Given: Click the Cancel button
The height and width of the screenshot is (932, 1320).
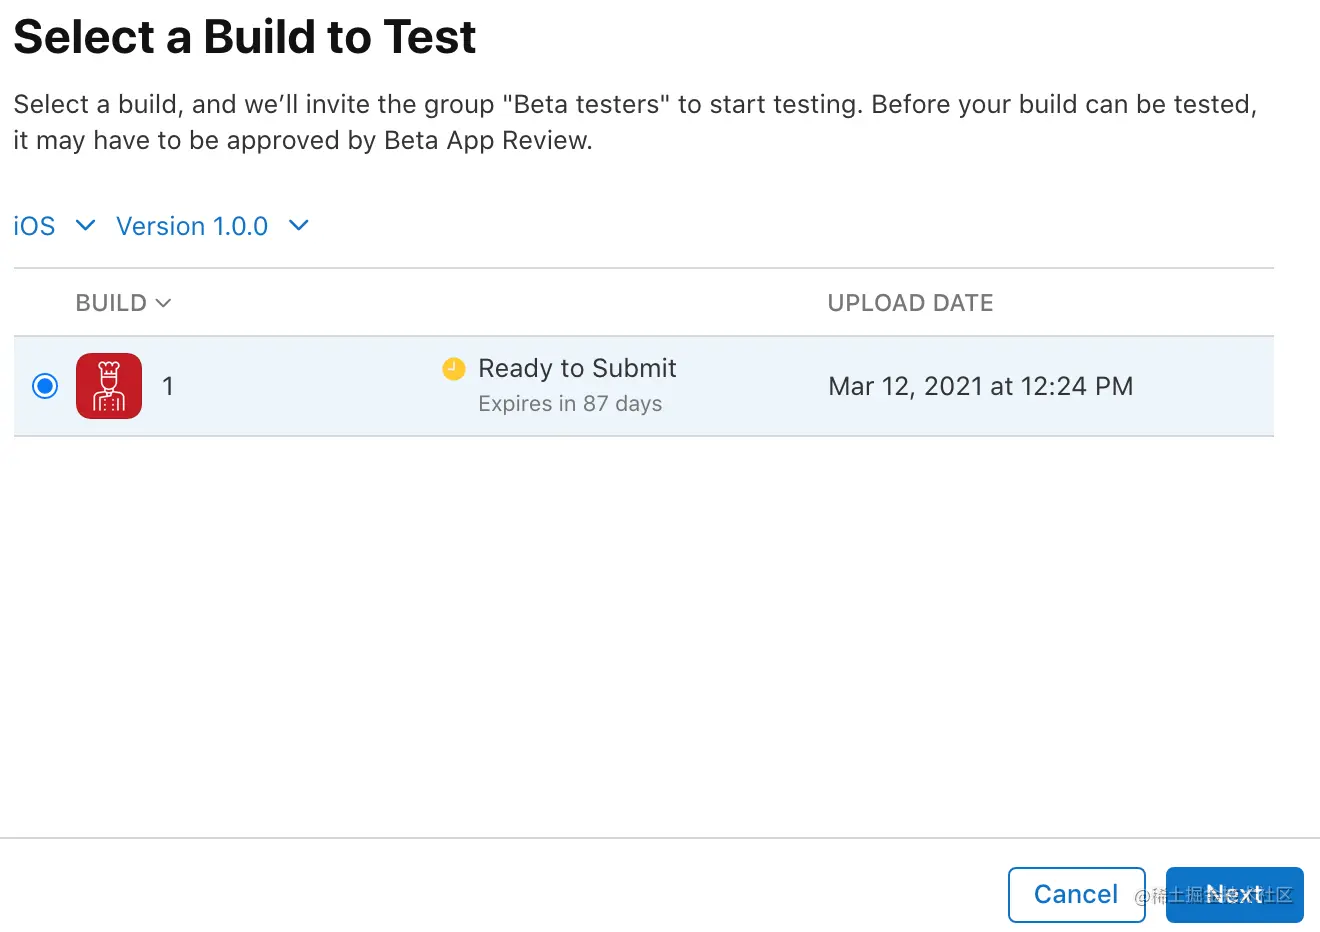Looking at the screenshot, I should click(1077, 894).
